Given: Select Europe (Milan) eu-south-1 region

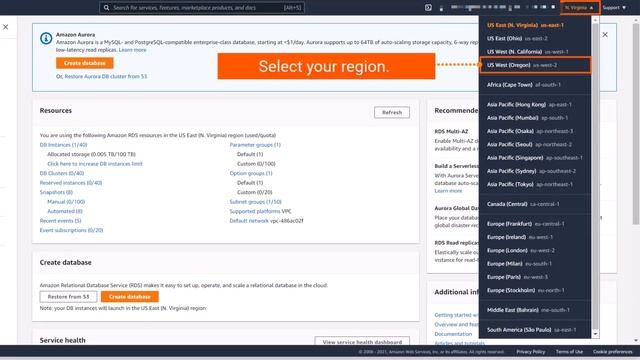Looking at the screenshot, I should pyautogui.click(x=519, y=264).
